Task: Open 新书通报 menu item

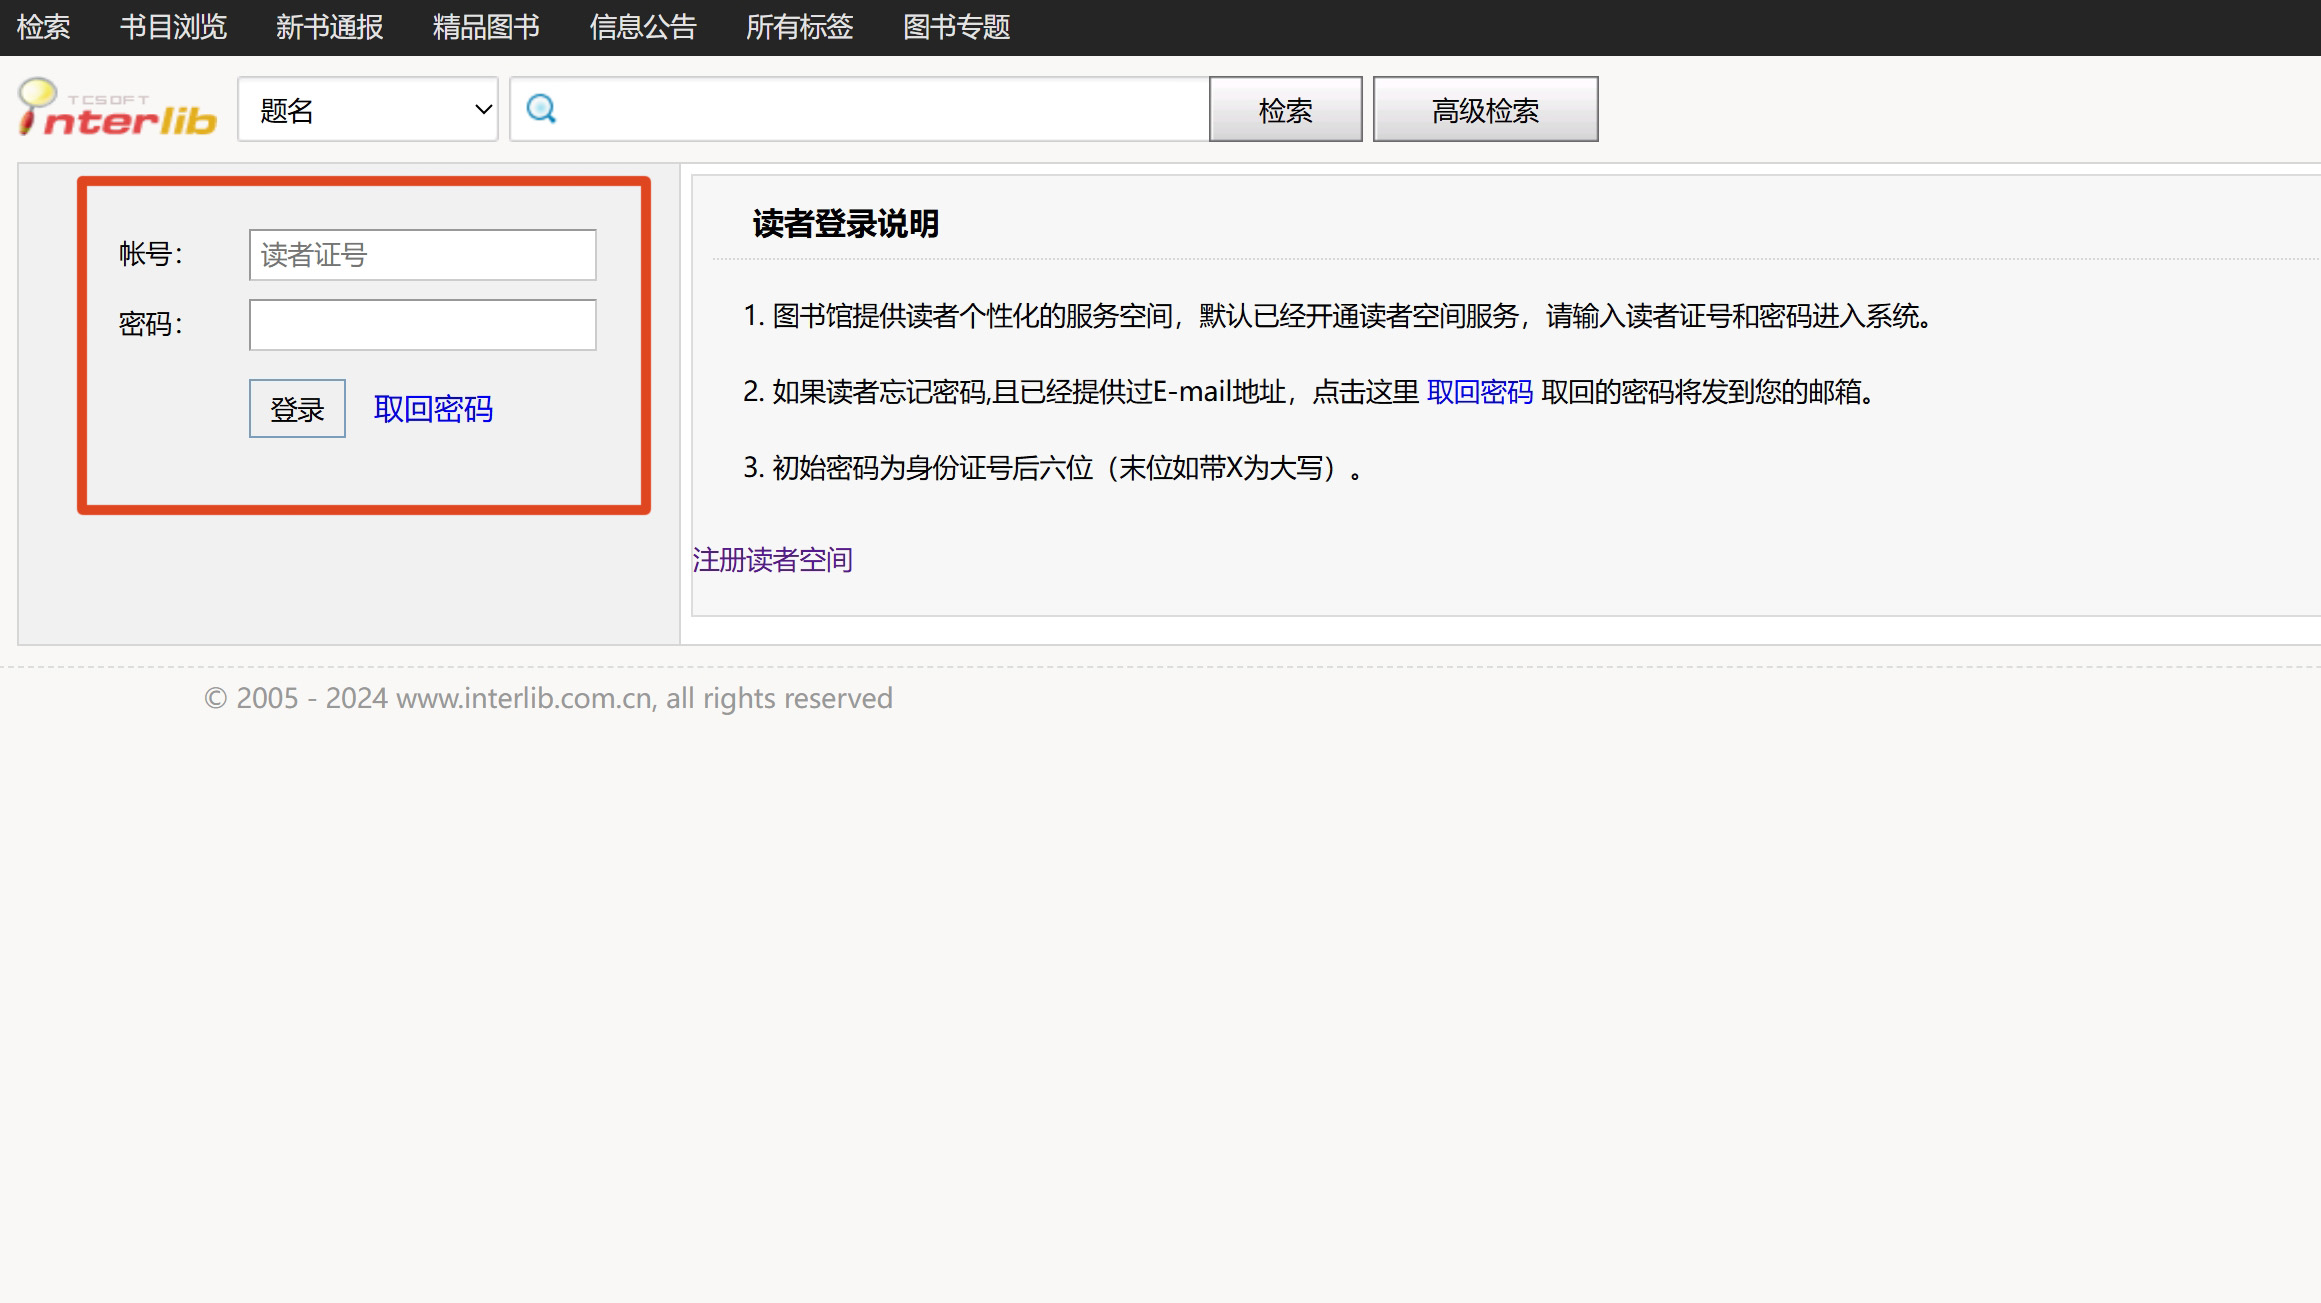Action: click(330, 27)
